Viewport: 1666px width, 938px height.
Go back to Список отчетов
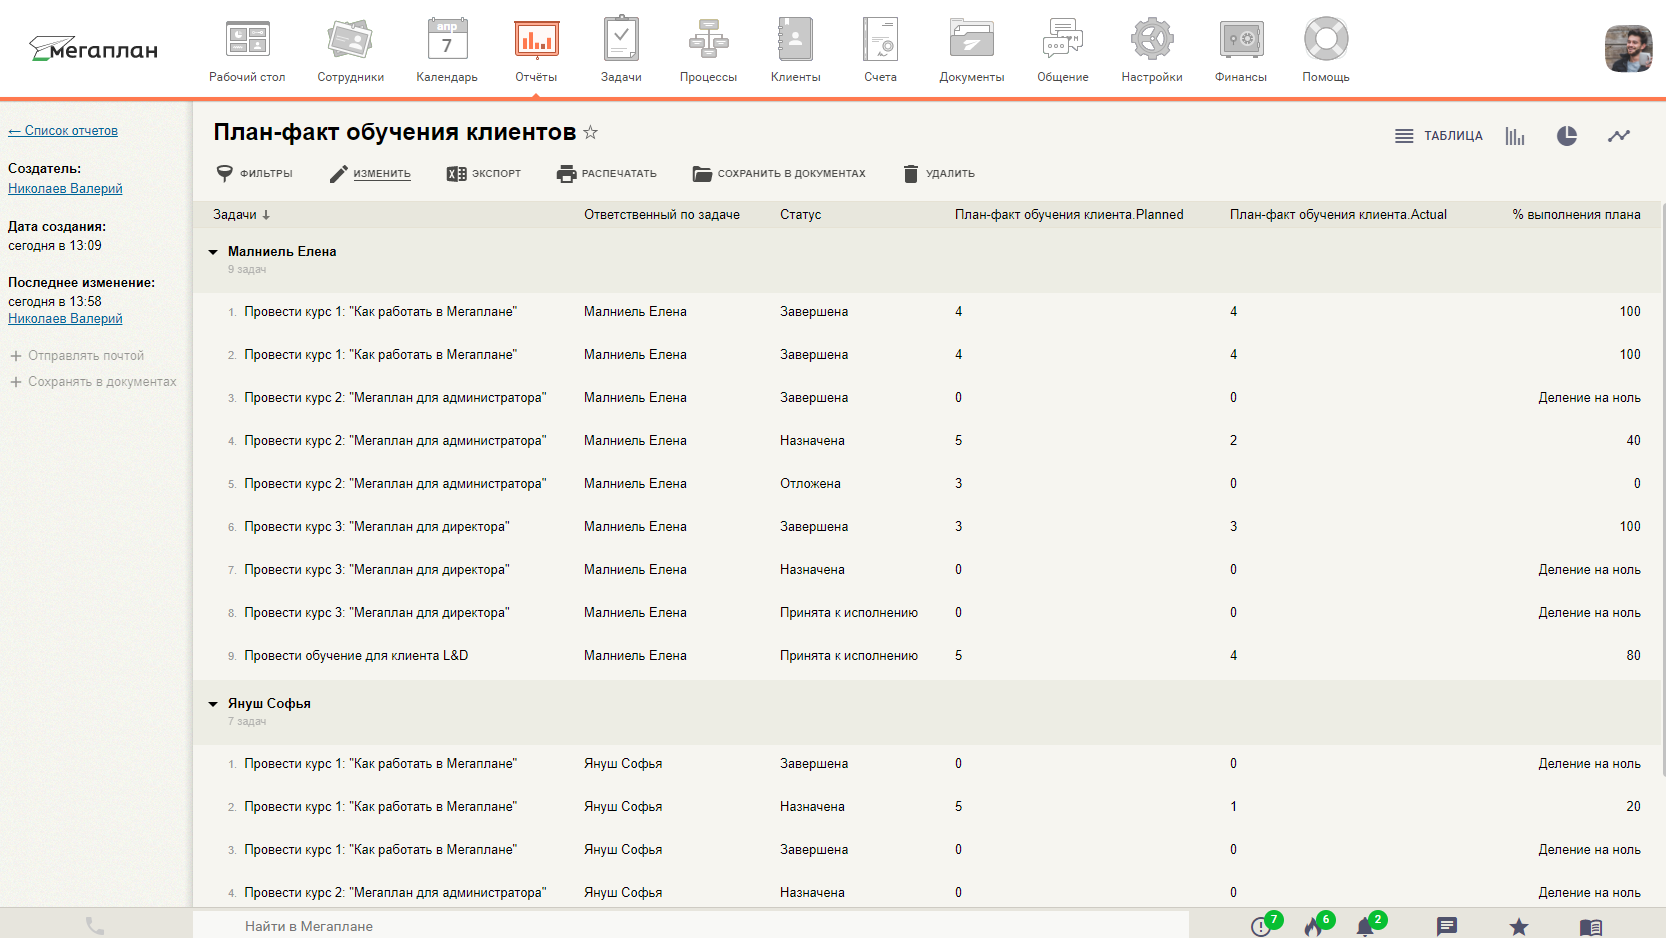63,131
